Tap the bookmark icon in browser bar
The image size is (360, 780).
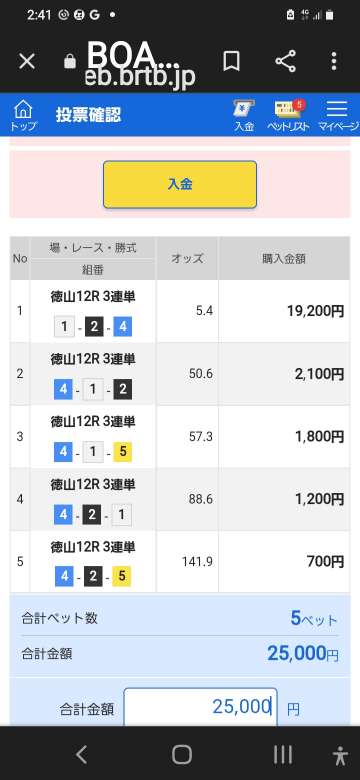(231, 62)
